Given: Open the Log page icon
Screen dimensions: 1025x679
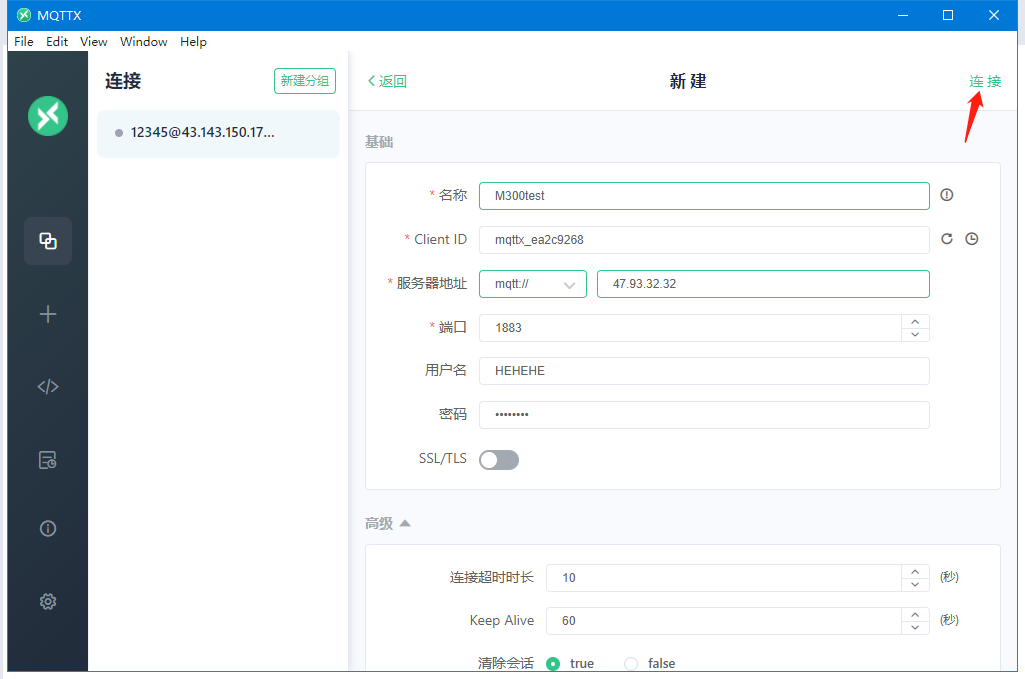Looking at the screenshot, I should [x=48, y=460].
